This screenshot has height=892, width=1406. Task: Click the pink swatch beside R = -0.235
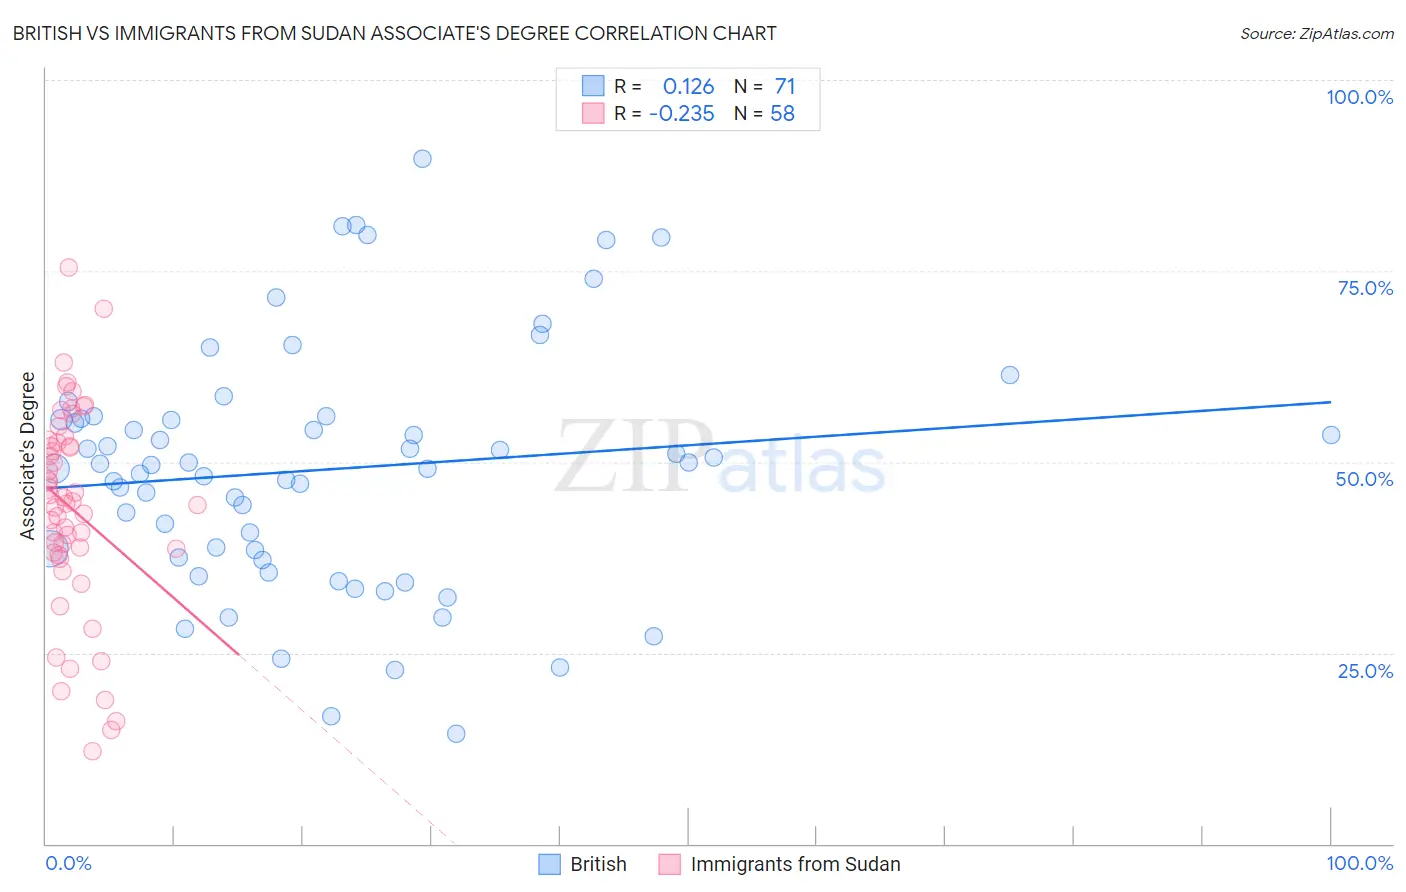click(x=593, y=113)
